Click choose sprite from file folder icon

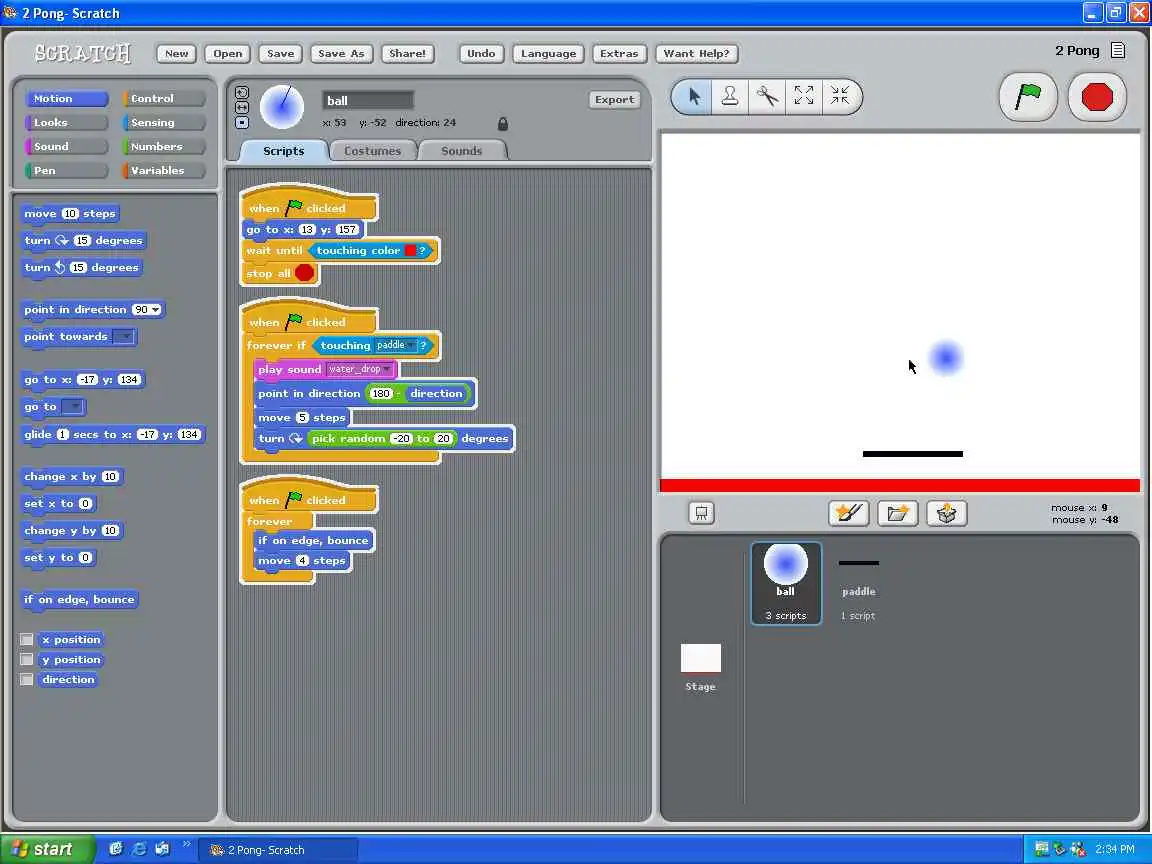tap(897, 513)
